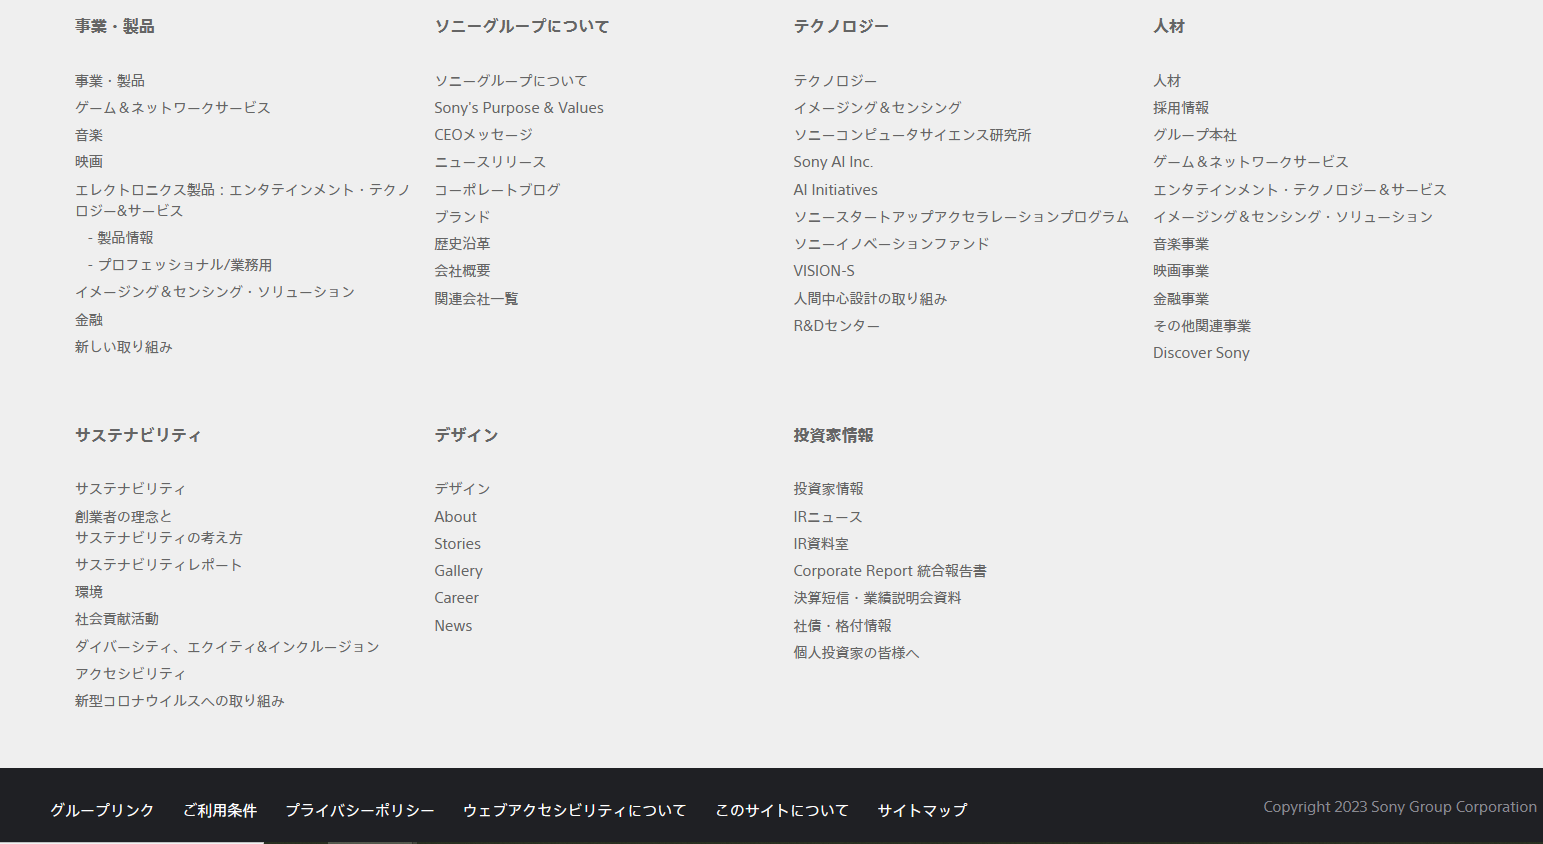Open サステナビリティレポート link
Viewport: 1543px width, 844px height.
pyautogui.click(x=158, y=565)
